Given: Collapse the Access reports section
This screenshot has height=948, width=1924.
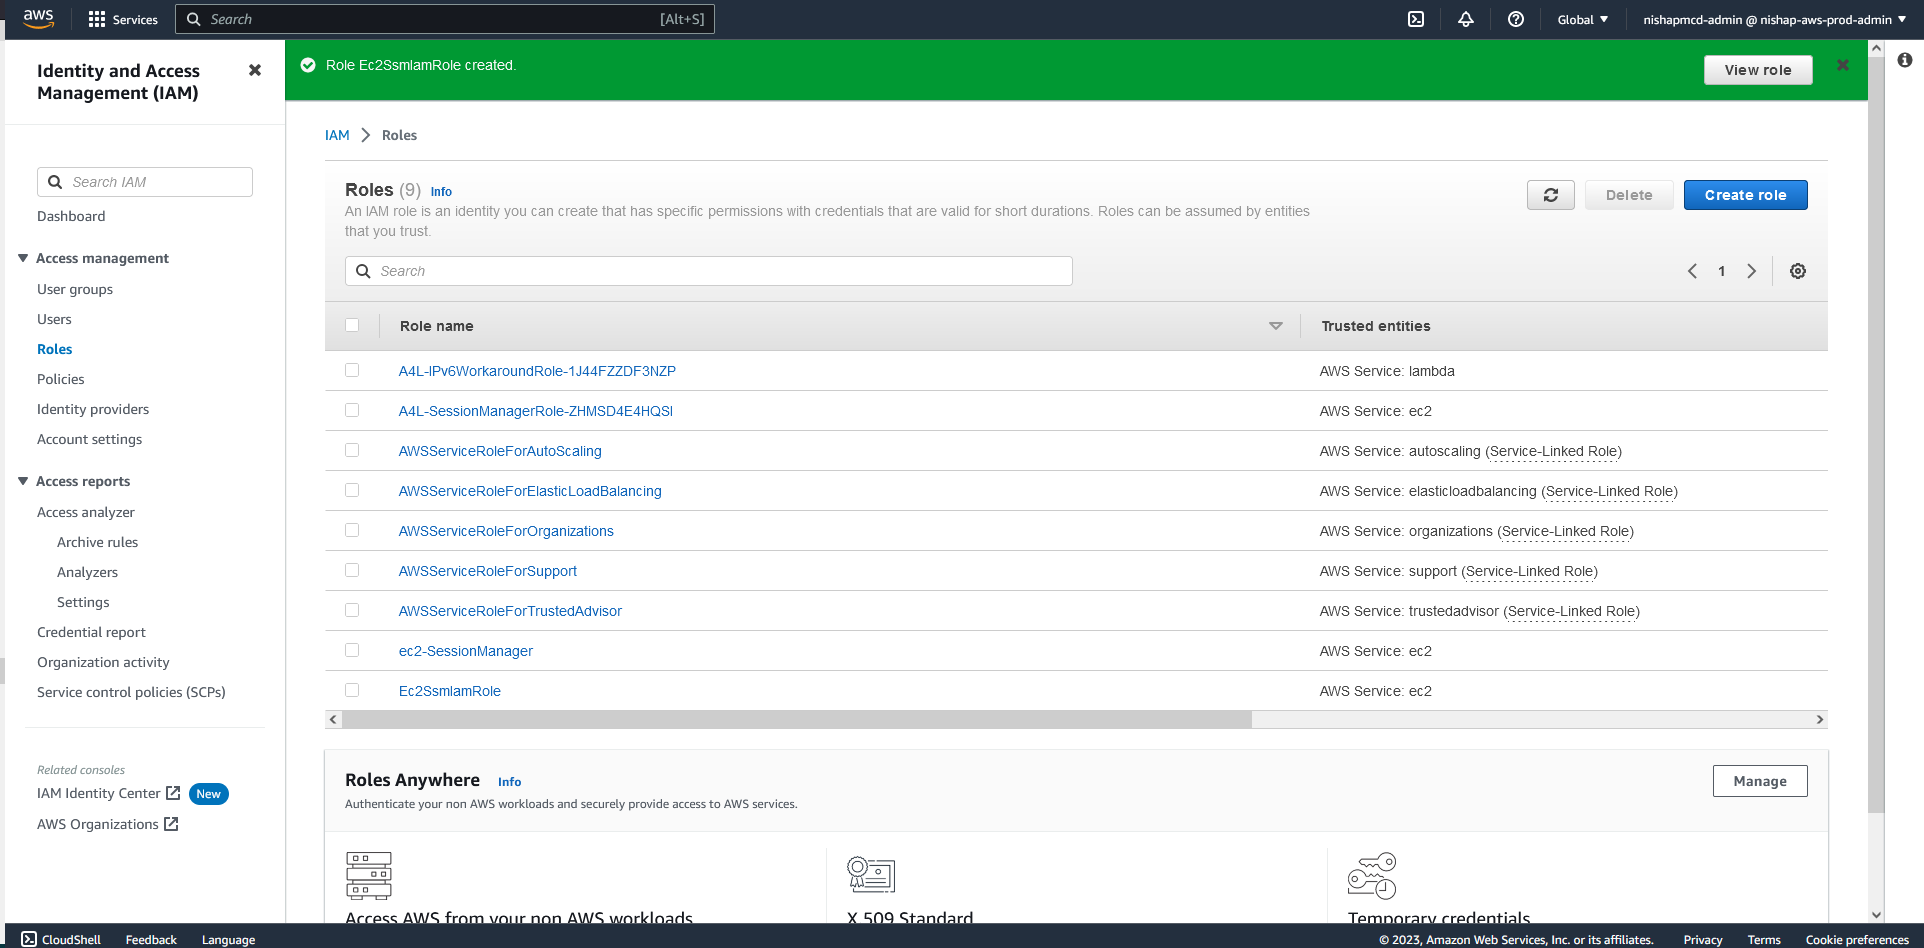Looking at the screenshot, I should click(23, 481).
